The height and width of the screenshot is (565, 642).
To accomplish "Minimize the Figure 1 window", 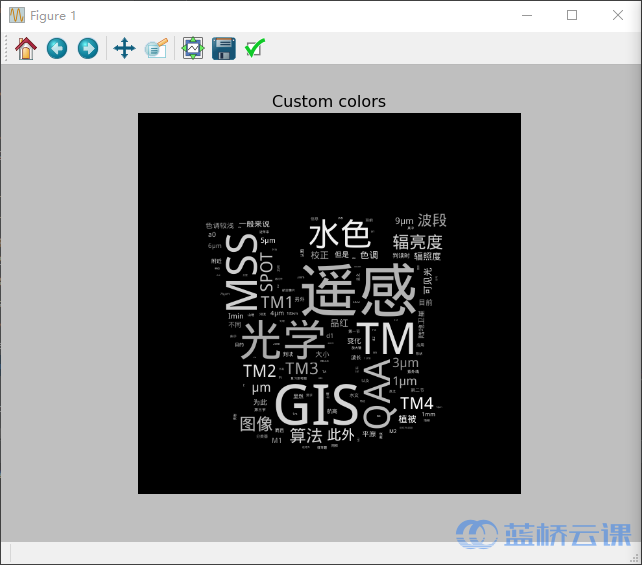I will (527, 15).
